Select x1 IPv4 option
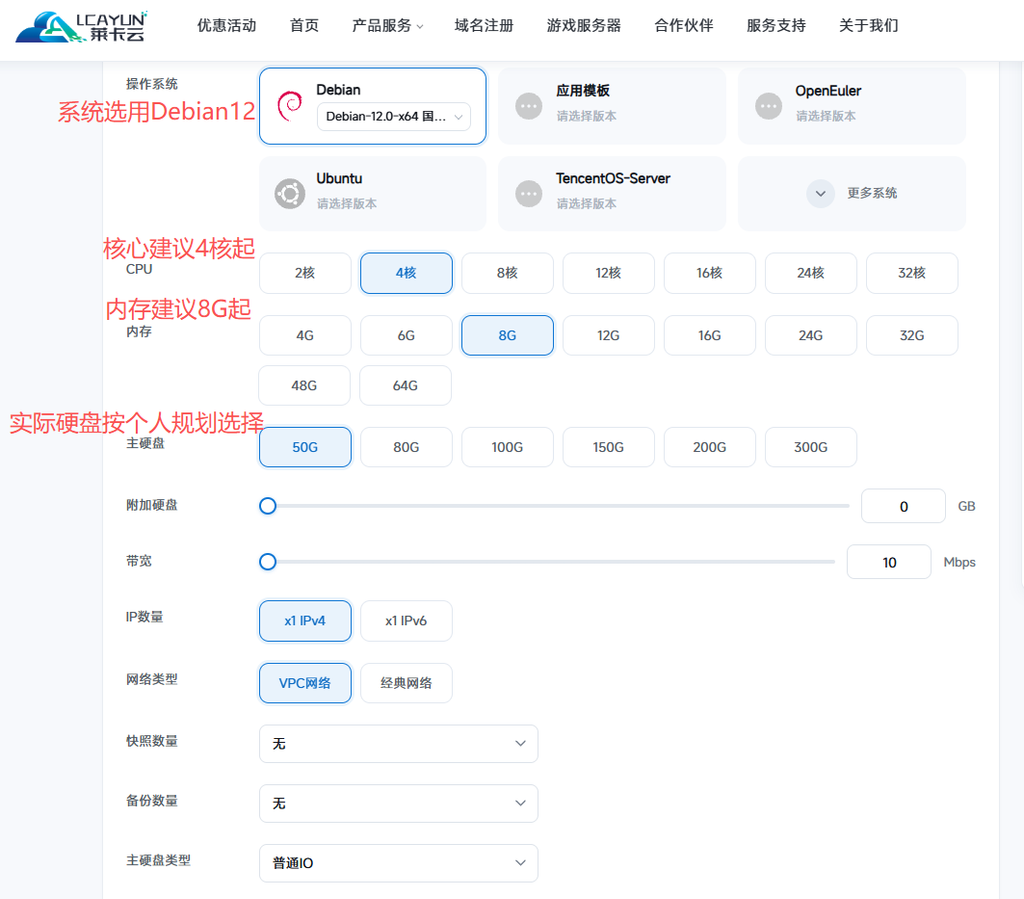This screenshot has height=899, width=1024. pyautogui.click(x=305, y=621)
